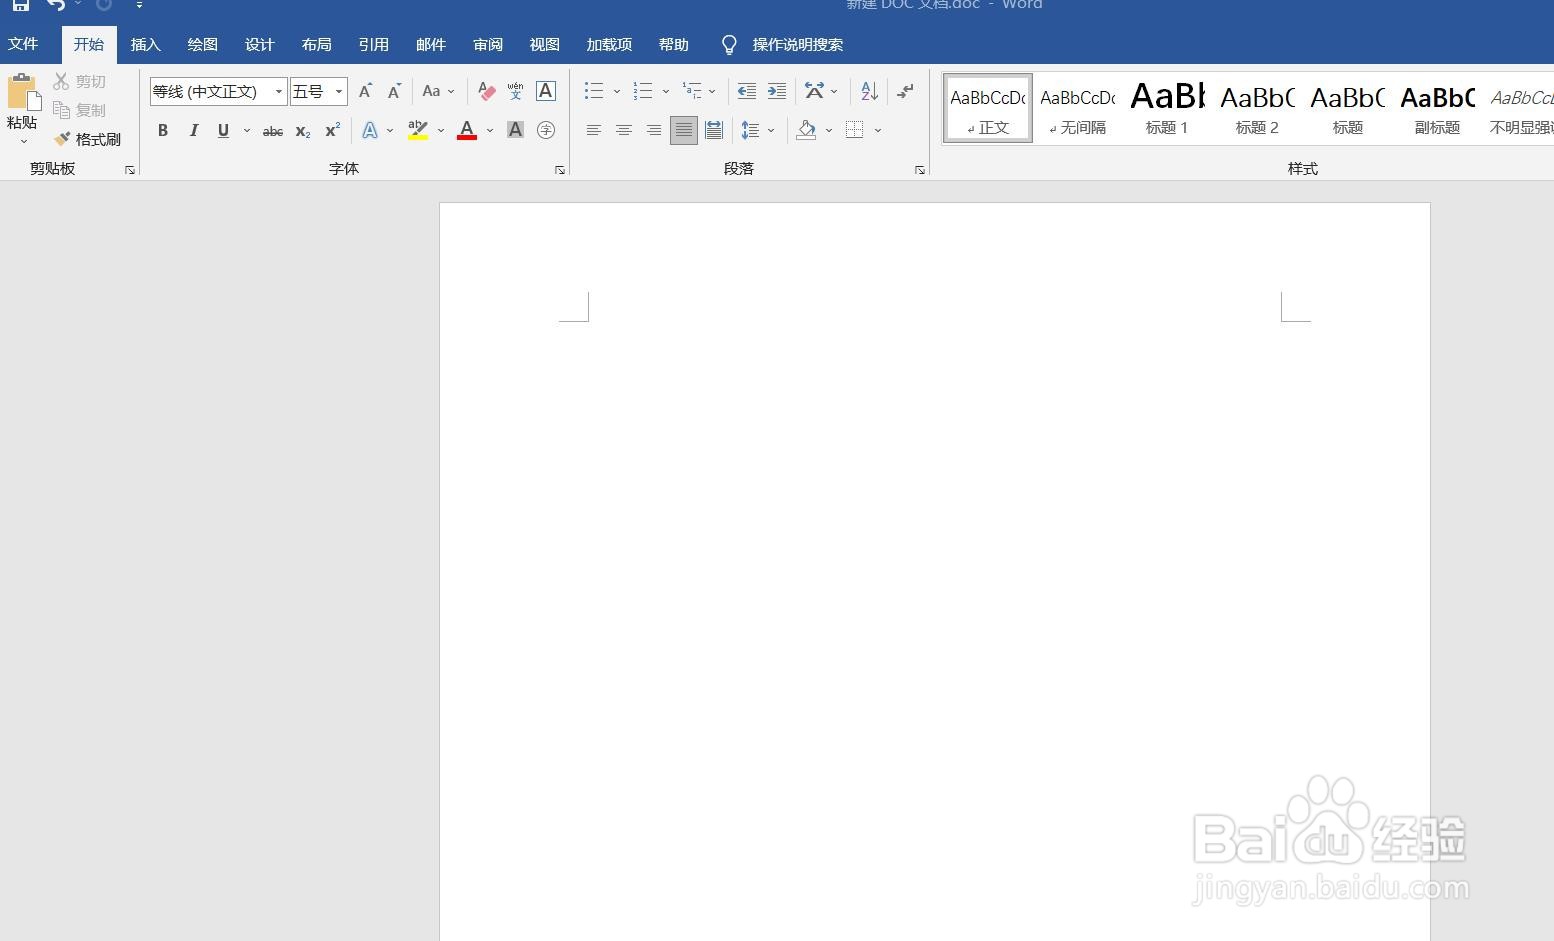
Task: Apply distributed alignment
Action: (713, 130)
